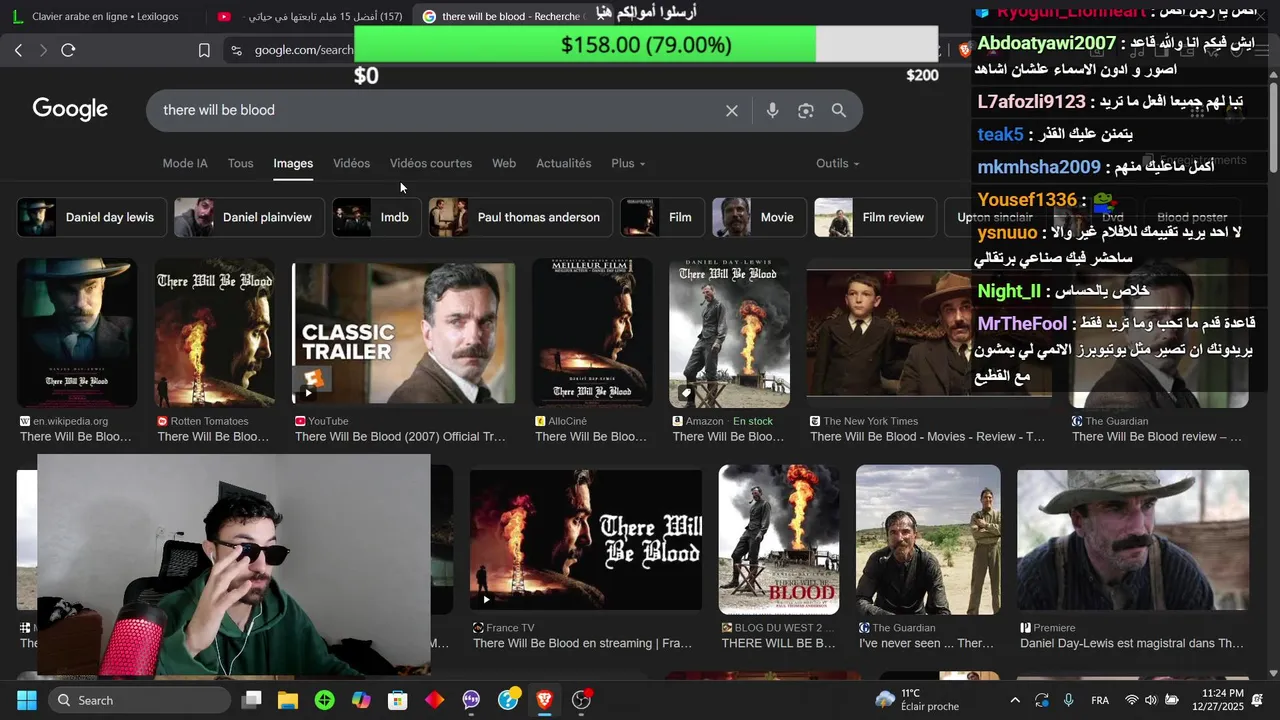The image size is (1280, 720).
Task: Open the Outils dropdown
Action: [x=838, y=163]
